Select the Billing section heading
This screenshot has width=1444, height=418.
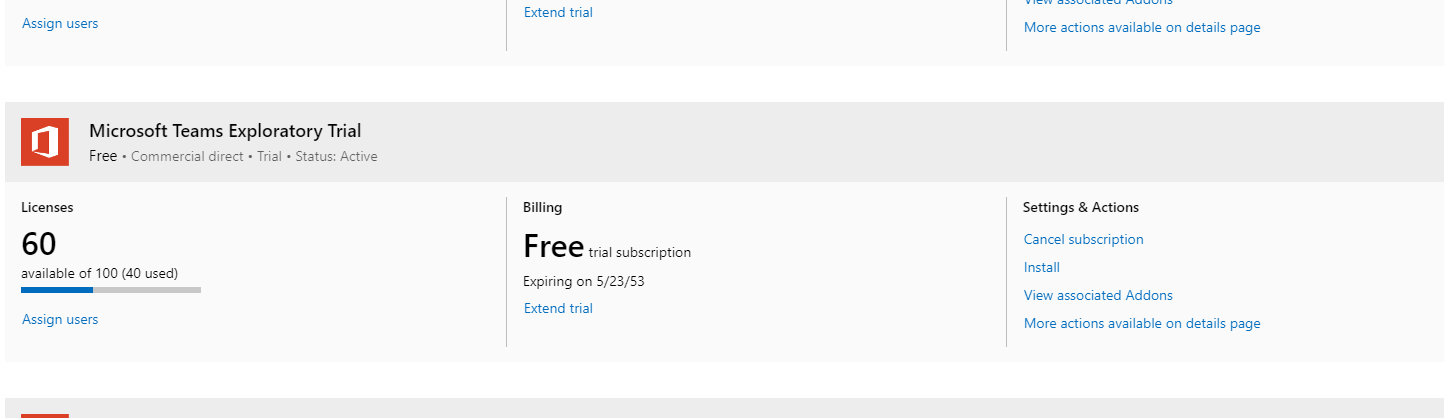[542, 207]
